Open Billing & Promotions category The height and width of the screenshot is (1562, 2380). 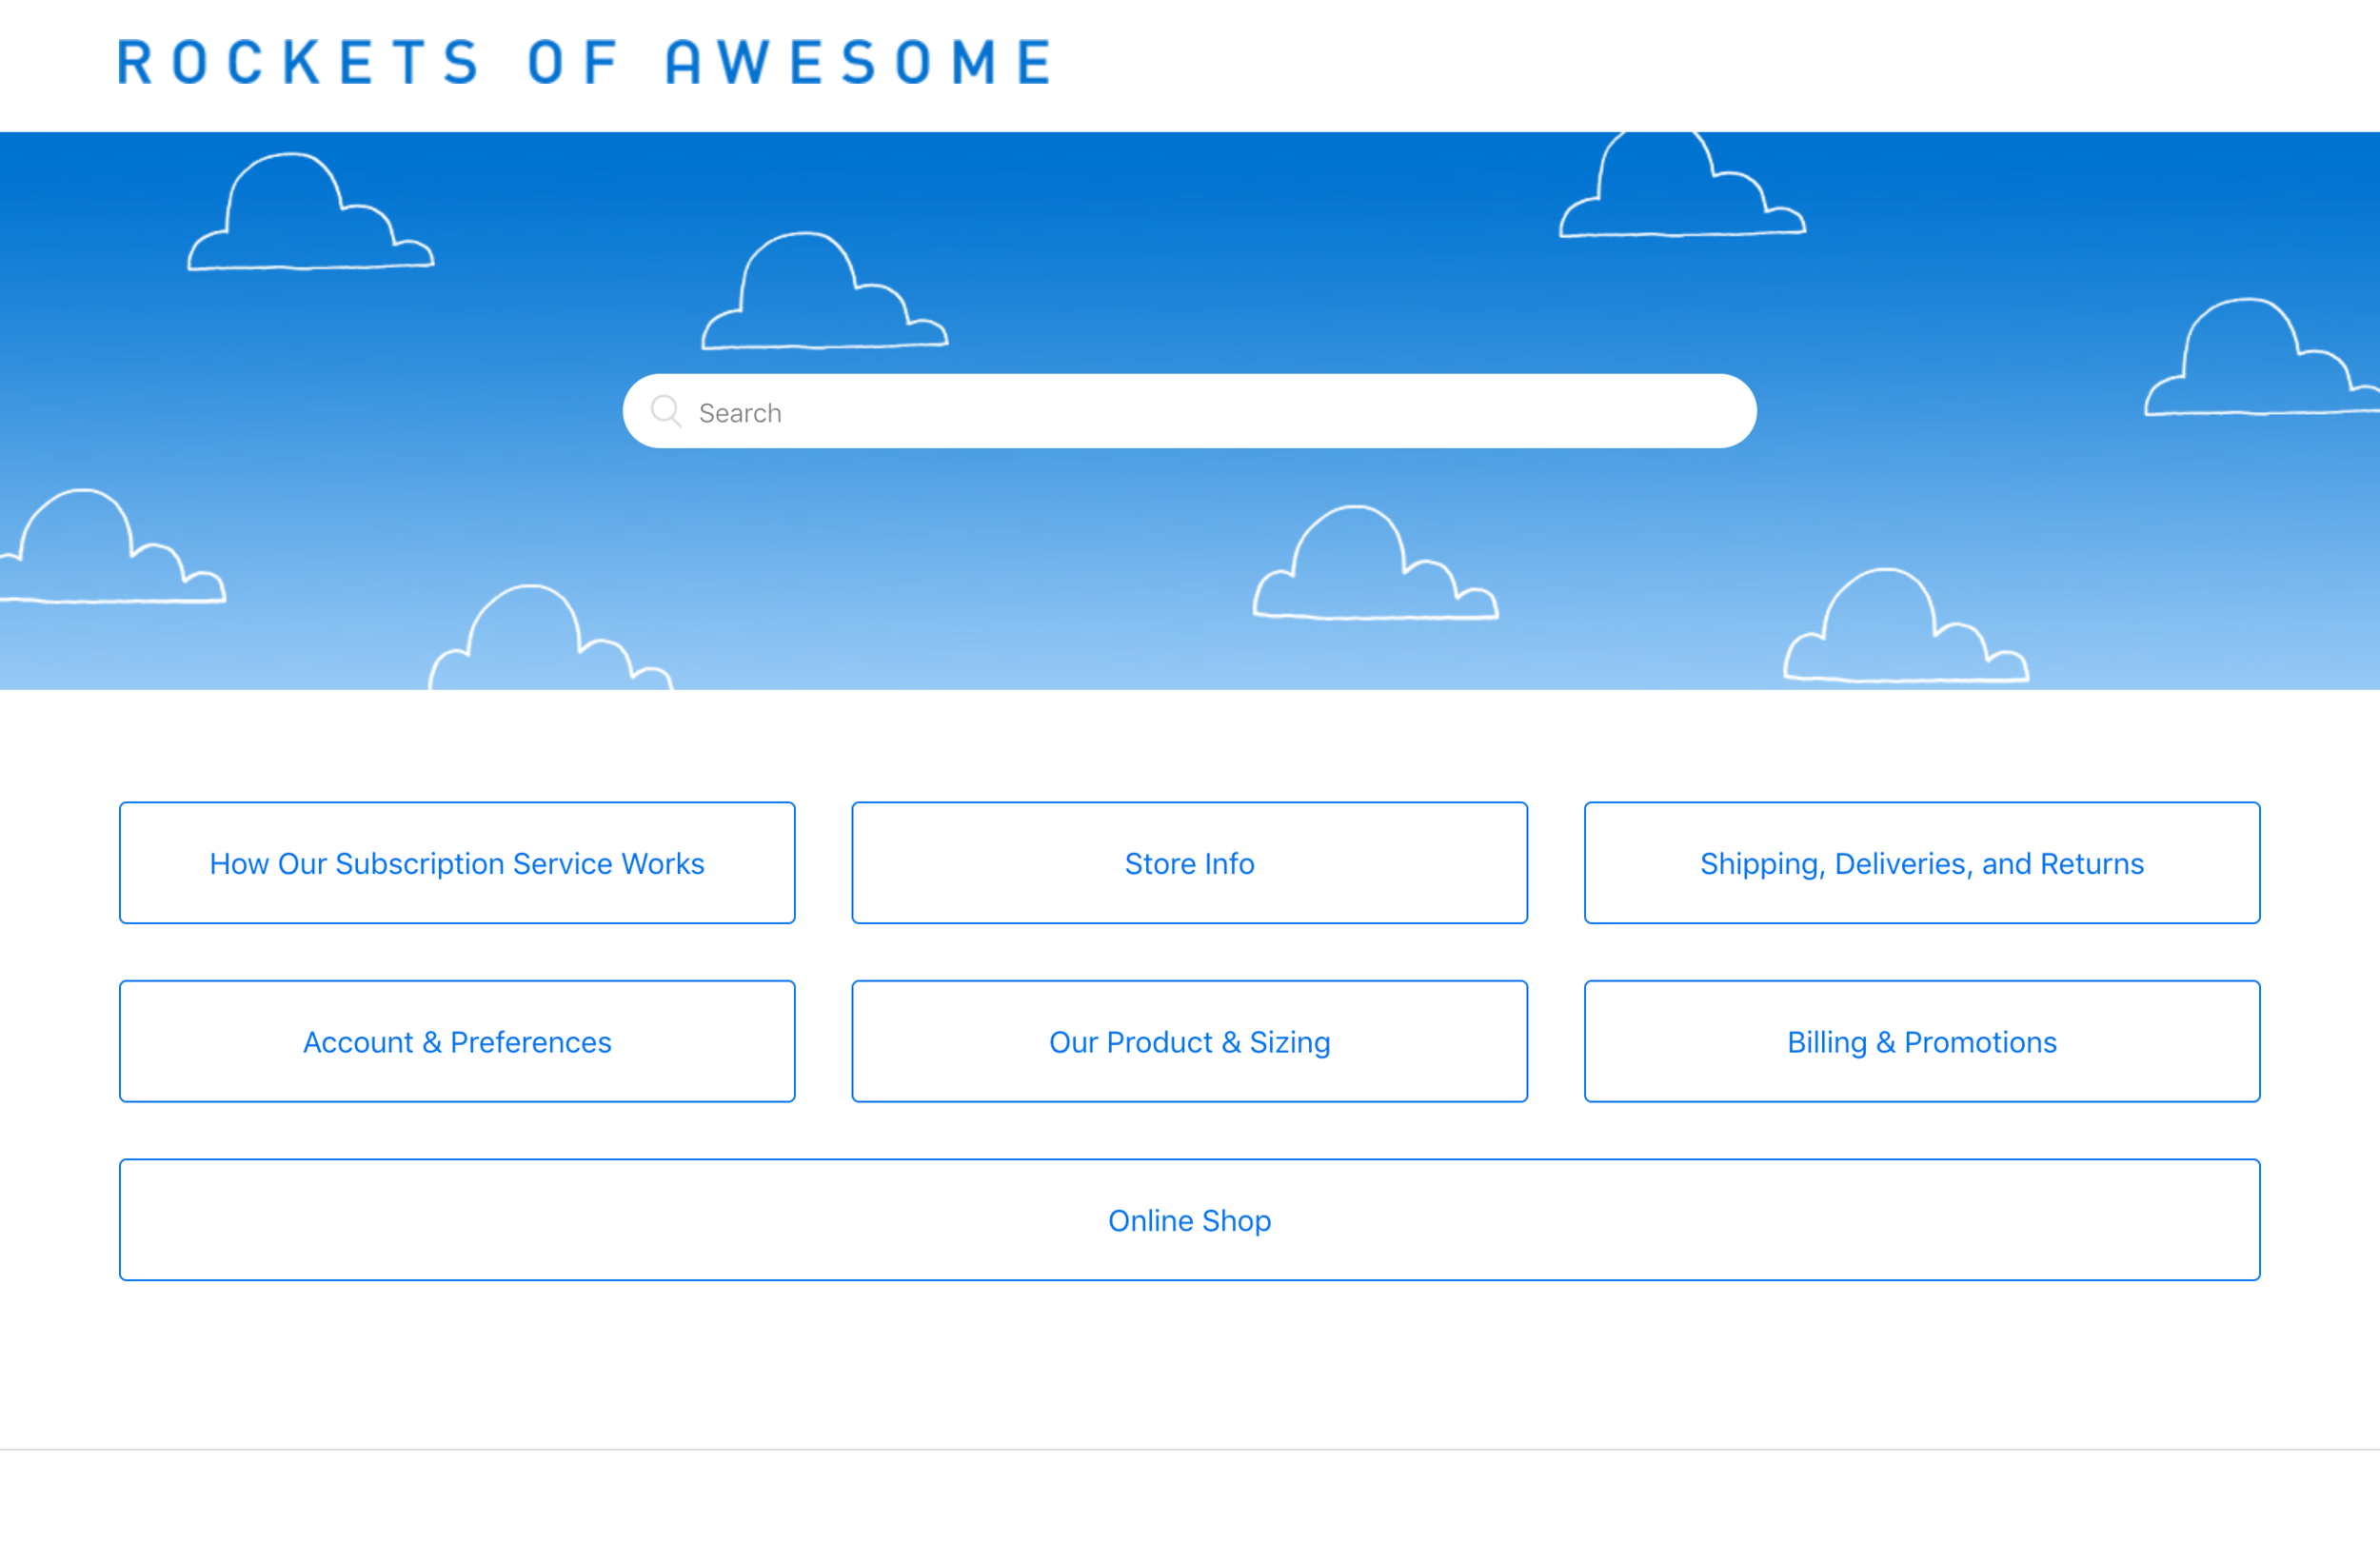coord(1922,1042)
